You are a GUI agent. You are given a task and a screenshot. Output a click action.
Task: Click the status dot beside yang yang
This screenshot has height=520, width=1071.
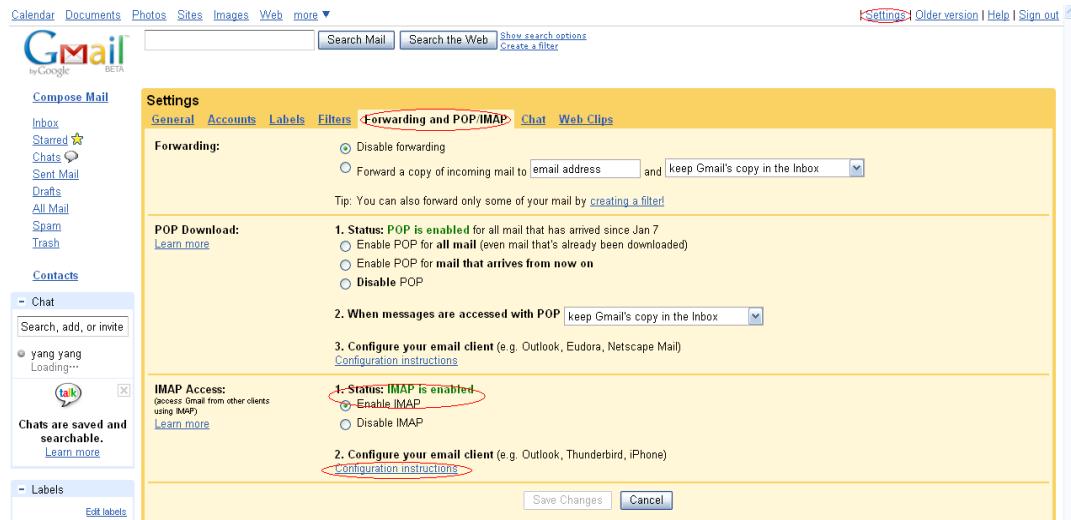(x=22, y=354)
